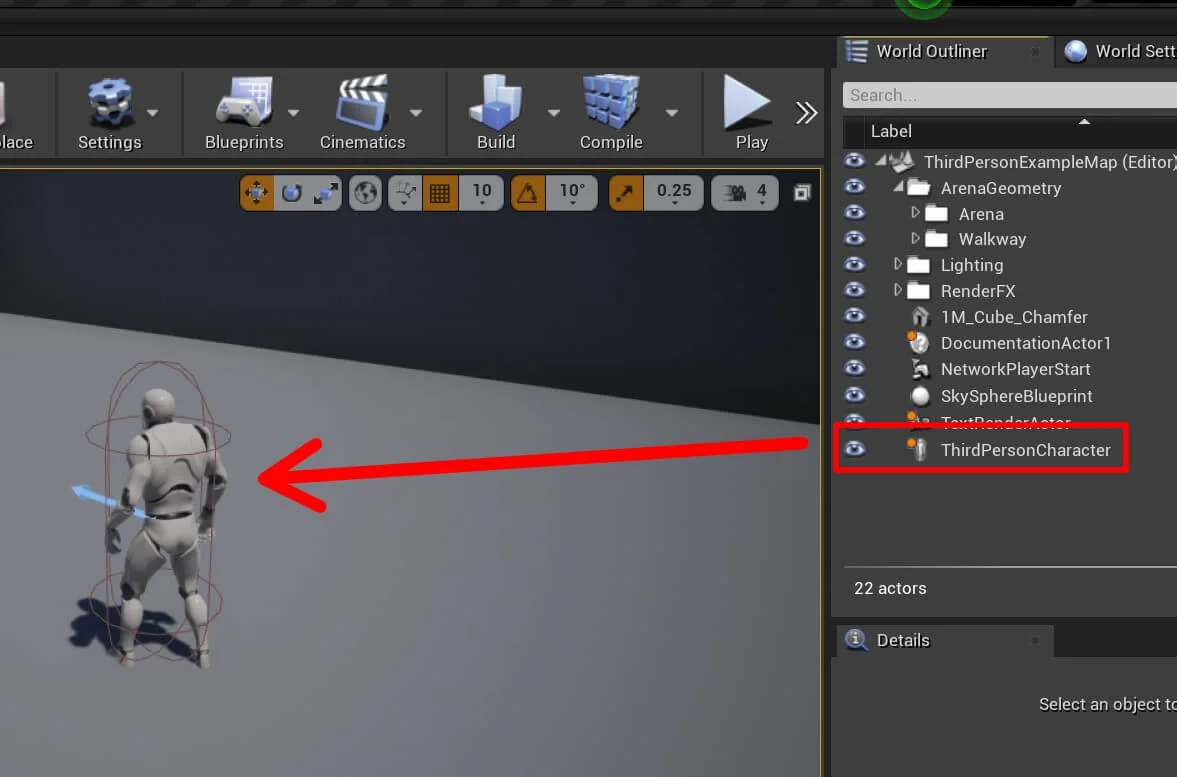
Task: Toggle world/local coordinate system globe icon
Action: pyautogui.click(x=366, y=192)
